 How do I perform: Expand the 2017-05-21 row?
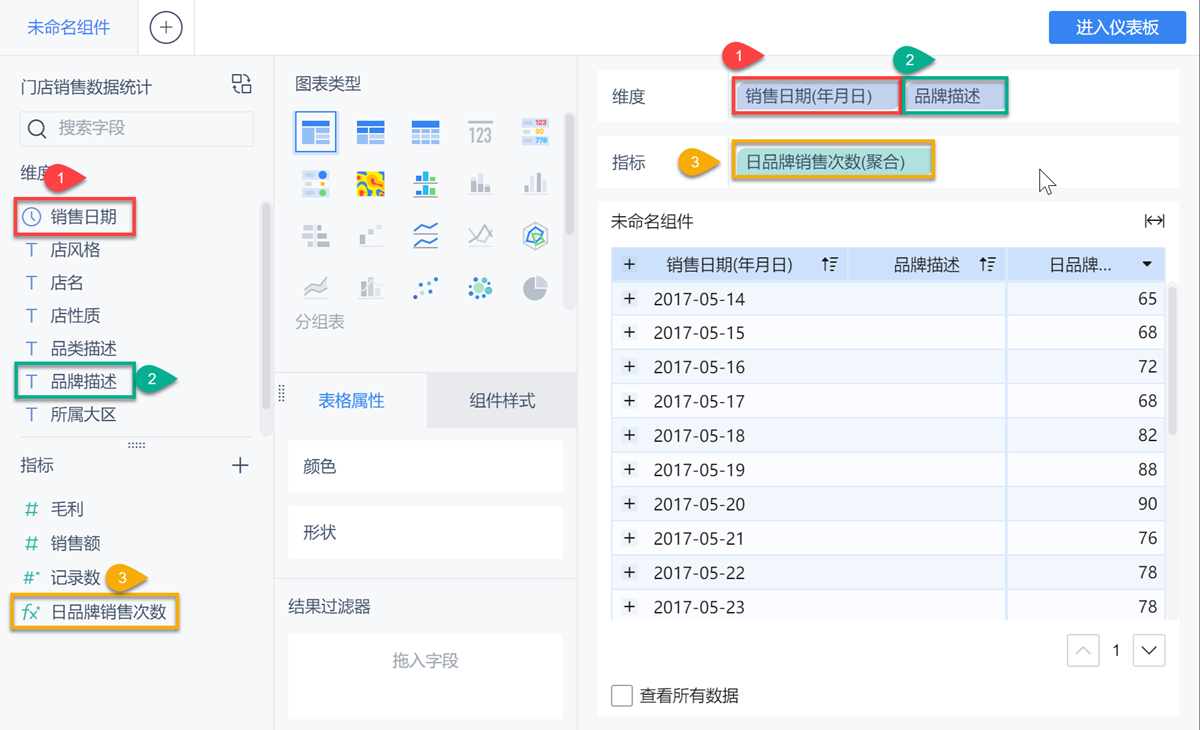tap(629, 538)
